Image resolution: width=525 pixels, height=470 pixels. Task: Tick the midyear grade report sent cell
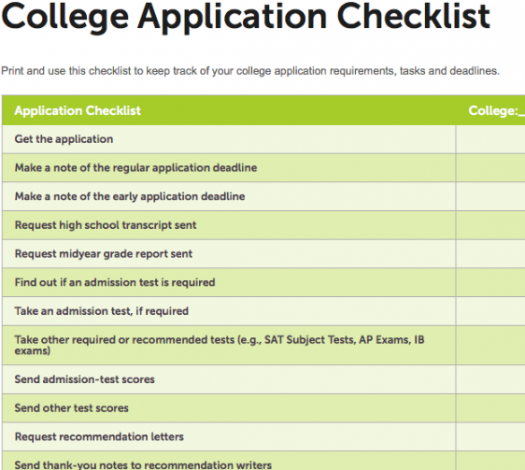(x=491, y=254)
